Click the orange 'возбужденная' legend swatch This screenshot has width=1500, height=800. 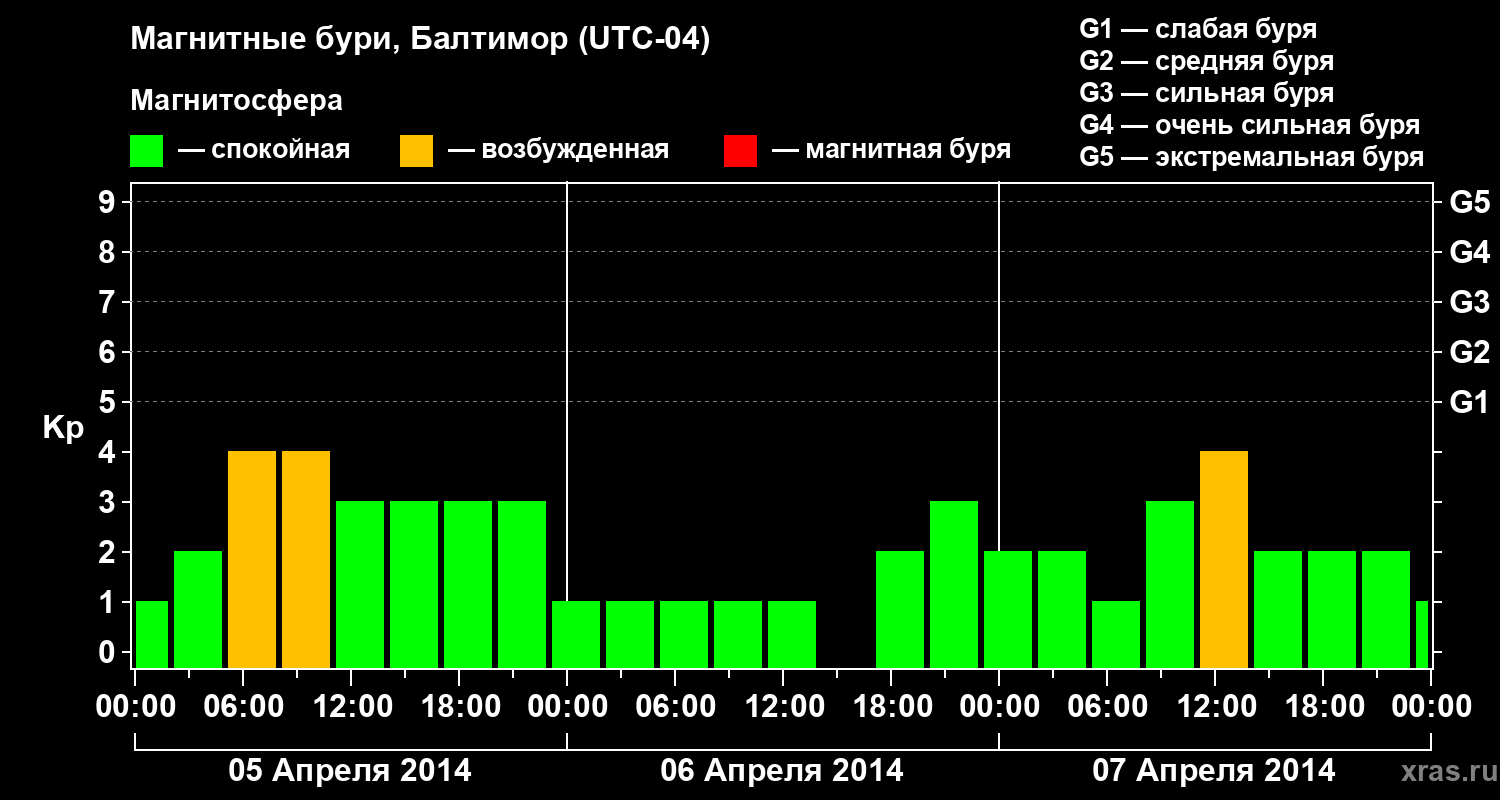click(x=416, y=151)
